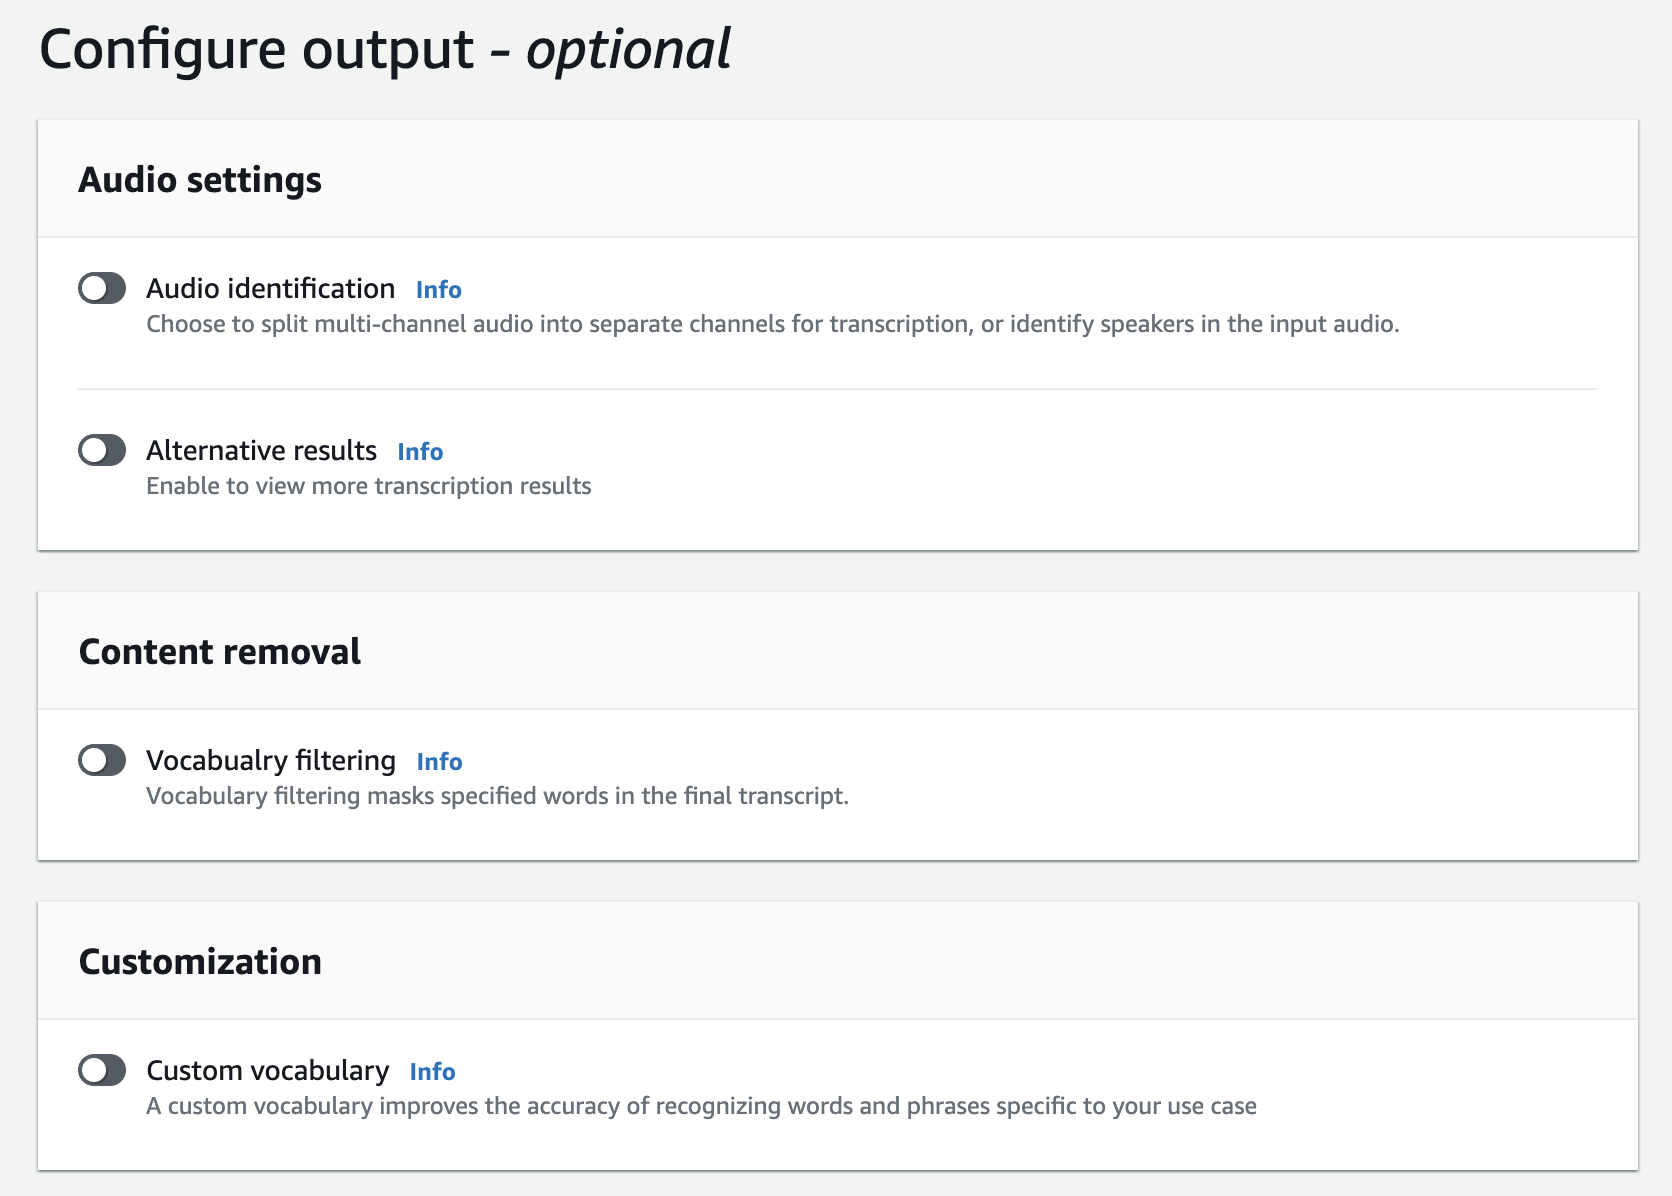Click the Content removal section heading
1672x1196 pixels.
tap(220, 652)
